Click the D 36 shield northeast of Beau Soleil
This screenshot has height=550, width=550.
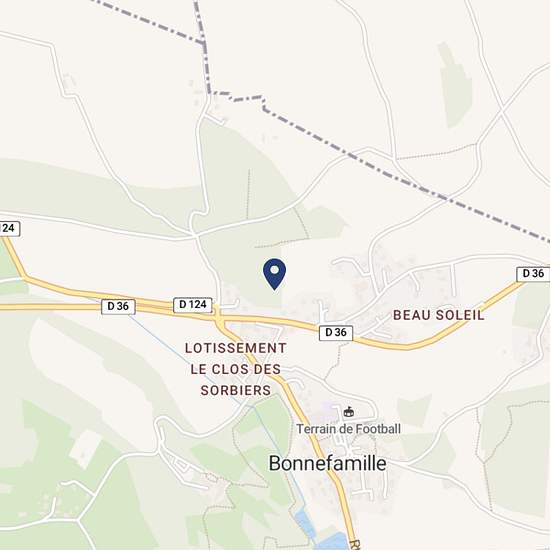tap(533, 274)
